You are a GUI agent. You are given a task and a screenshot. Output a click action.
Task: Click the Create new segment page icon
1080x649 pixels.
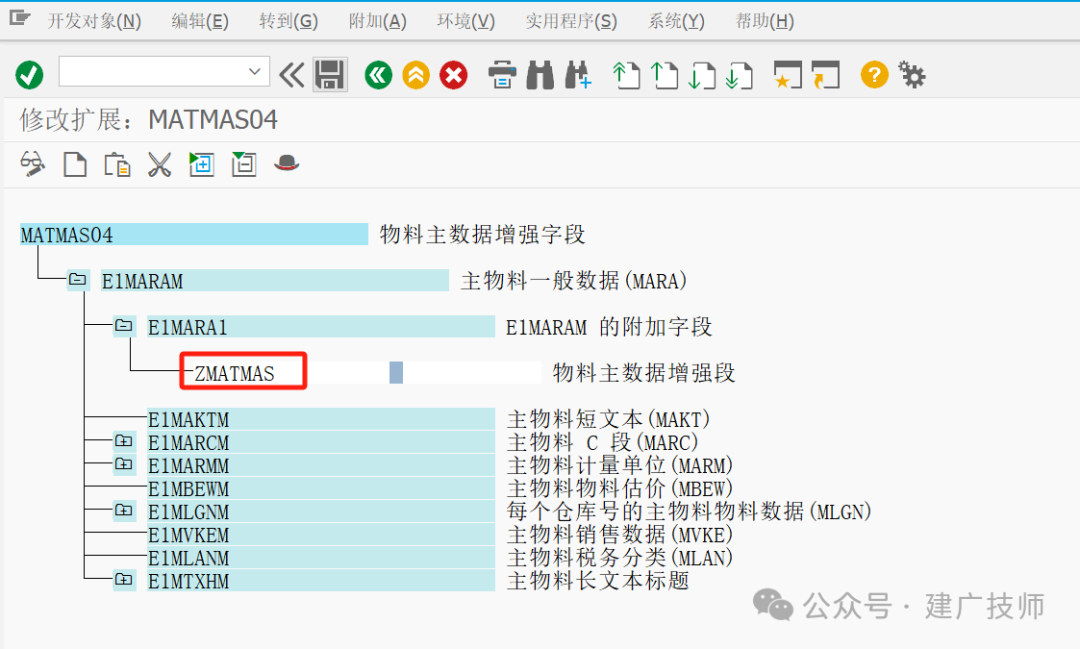75,164
